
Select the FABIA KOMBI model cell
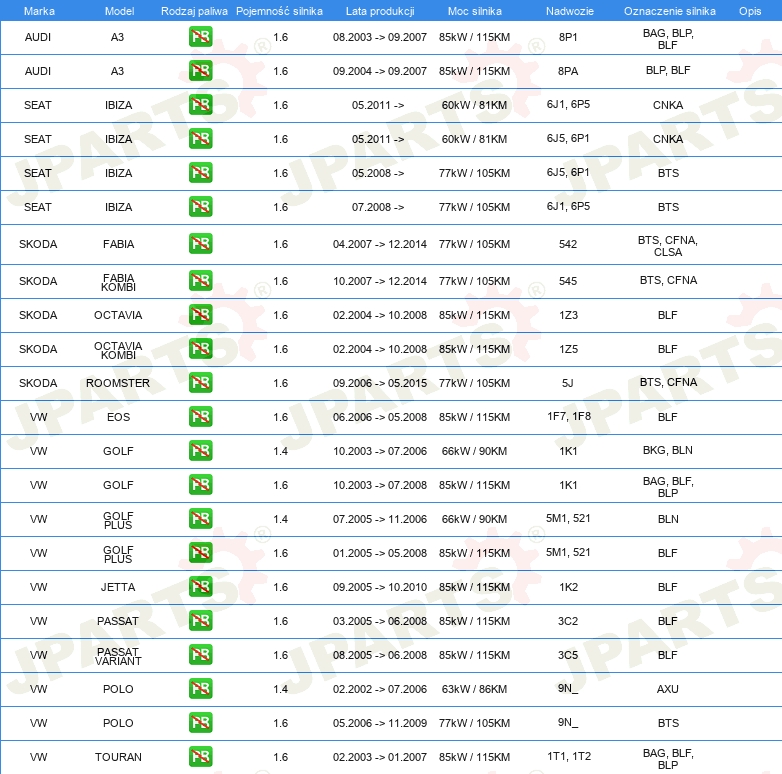click(118, 282)
